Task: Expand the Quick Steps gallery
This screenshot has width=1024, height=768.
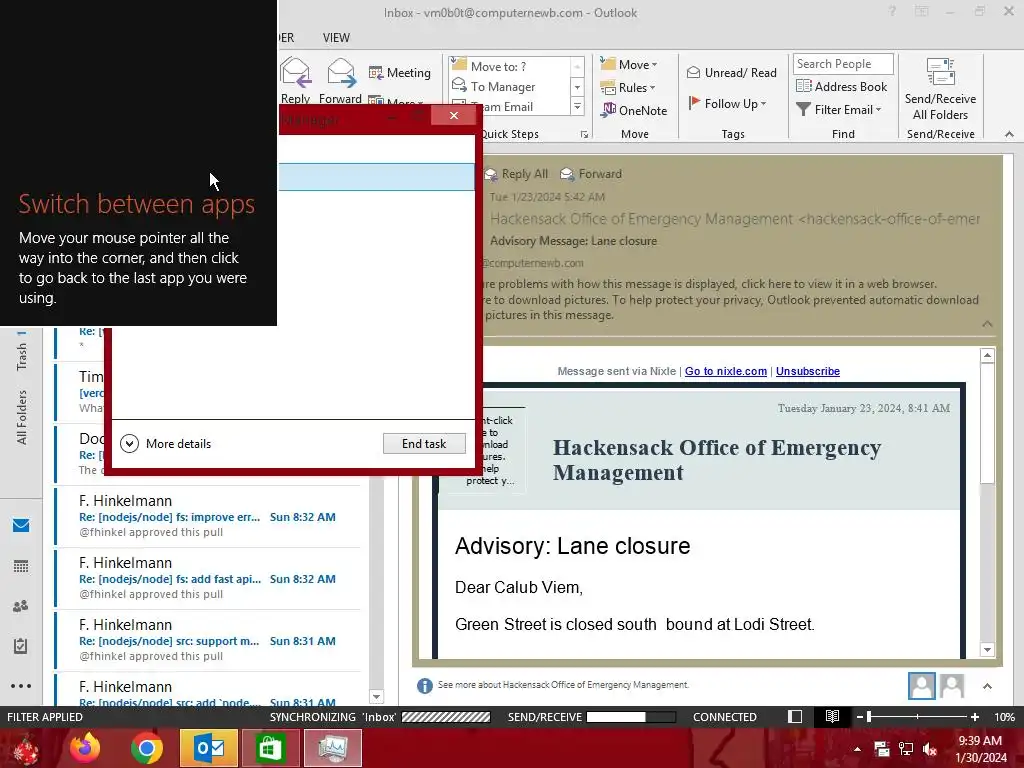Action: [577, 106]
